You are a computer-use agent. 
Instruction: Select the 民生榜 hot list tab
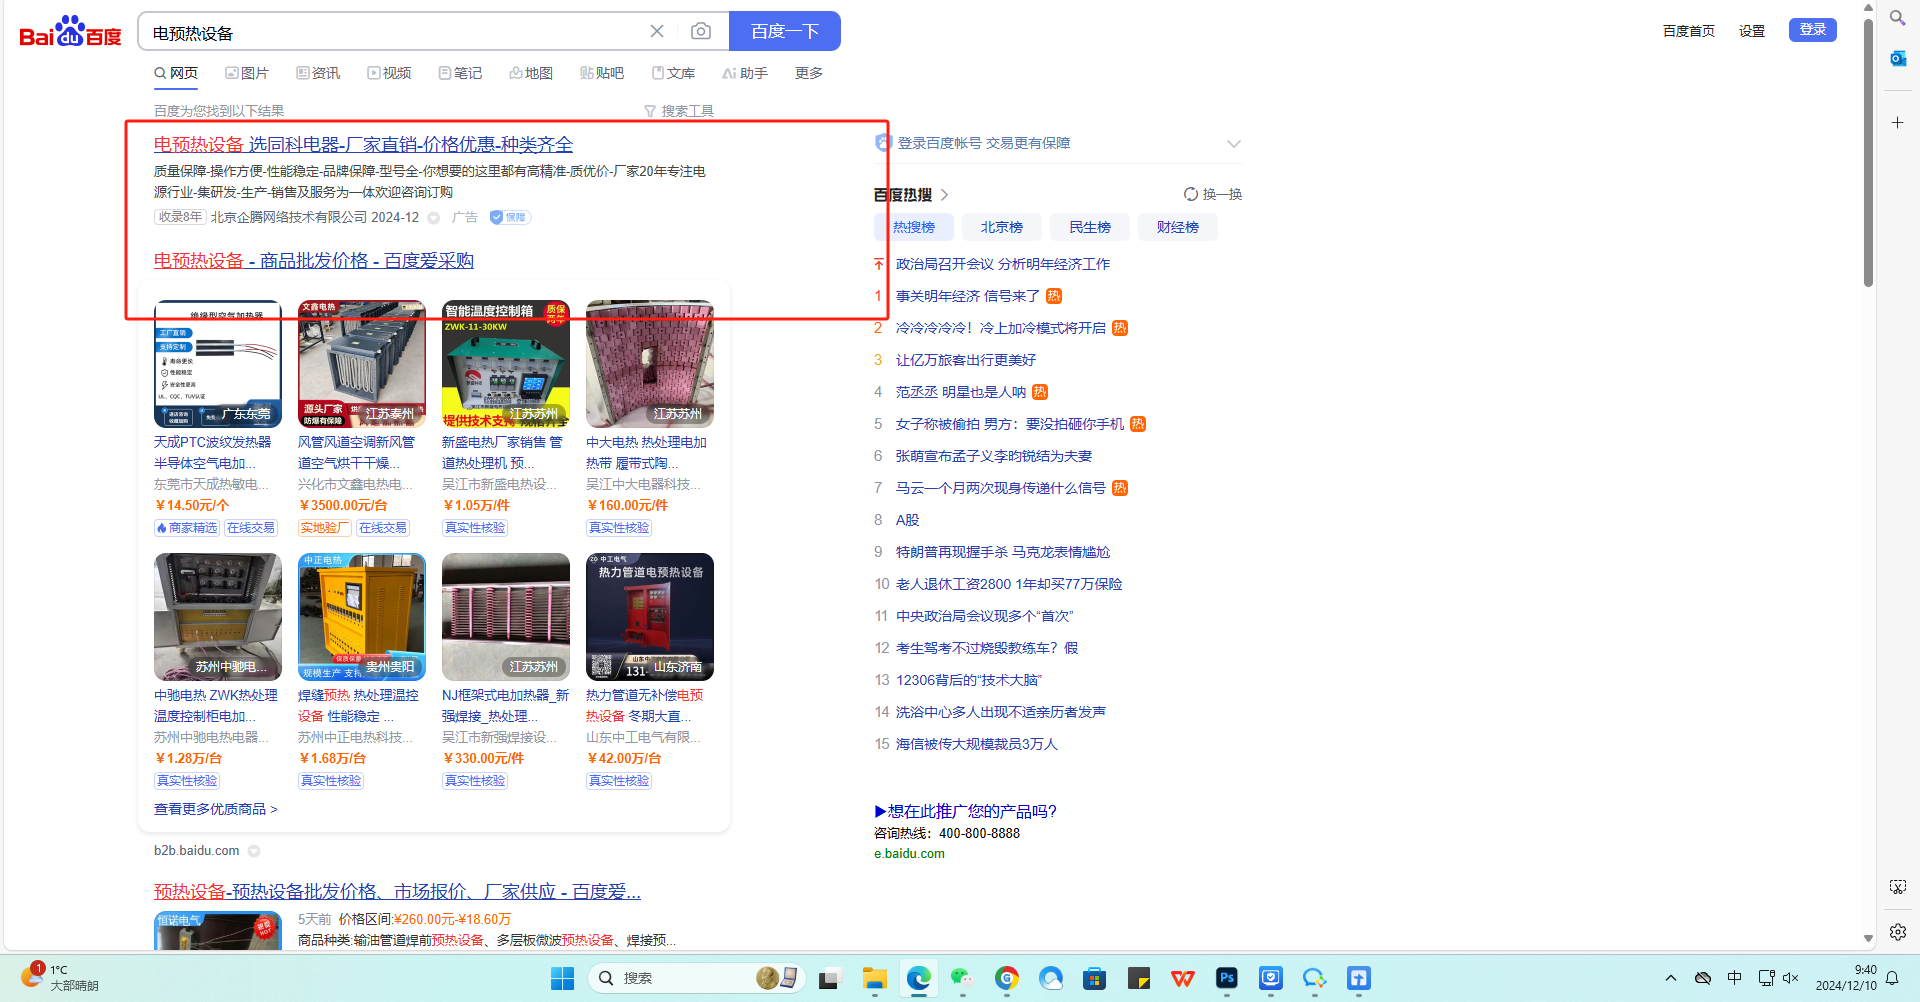1090,227
